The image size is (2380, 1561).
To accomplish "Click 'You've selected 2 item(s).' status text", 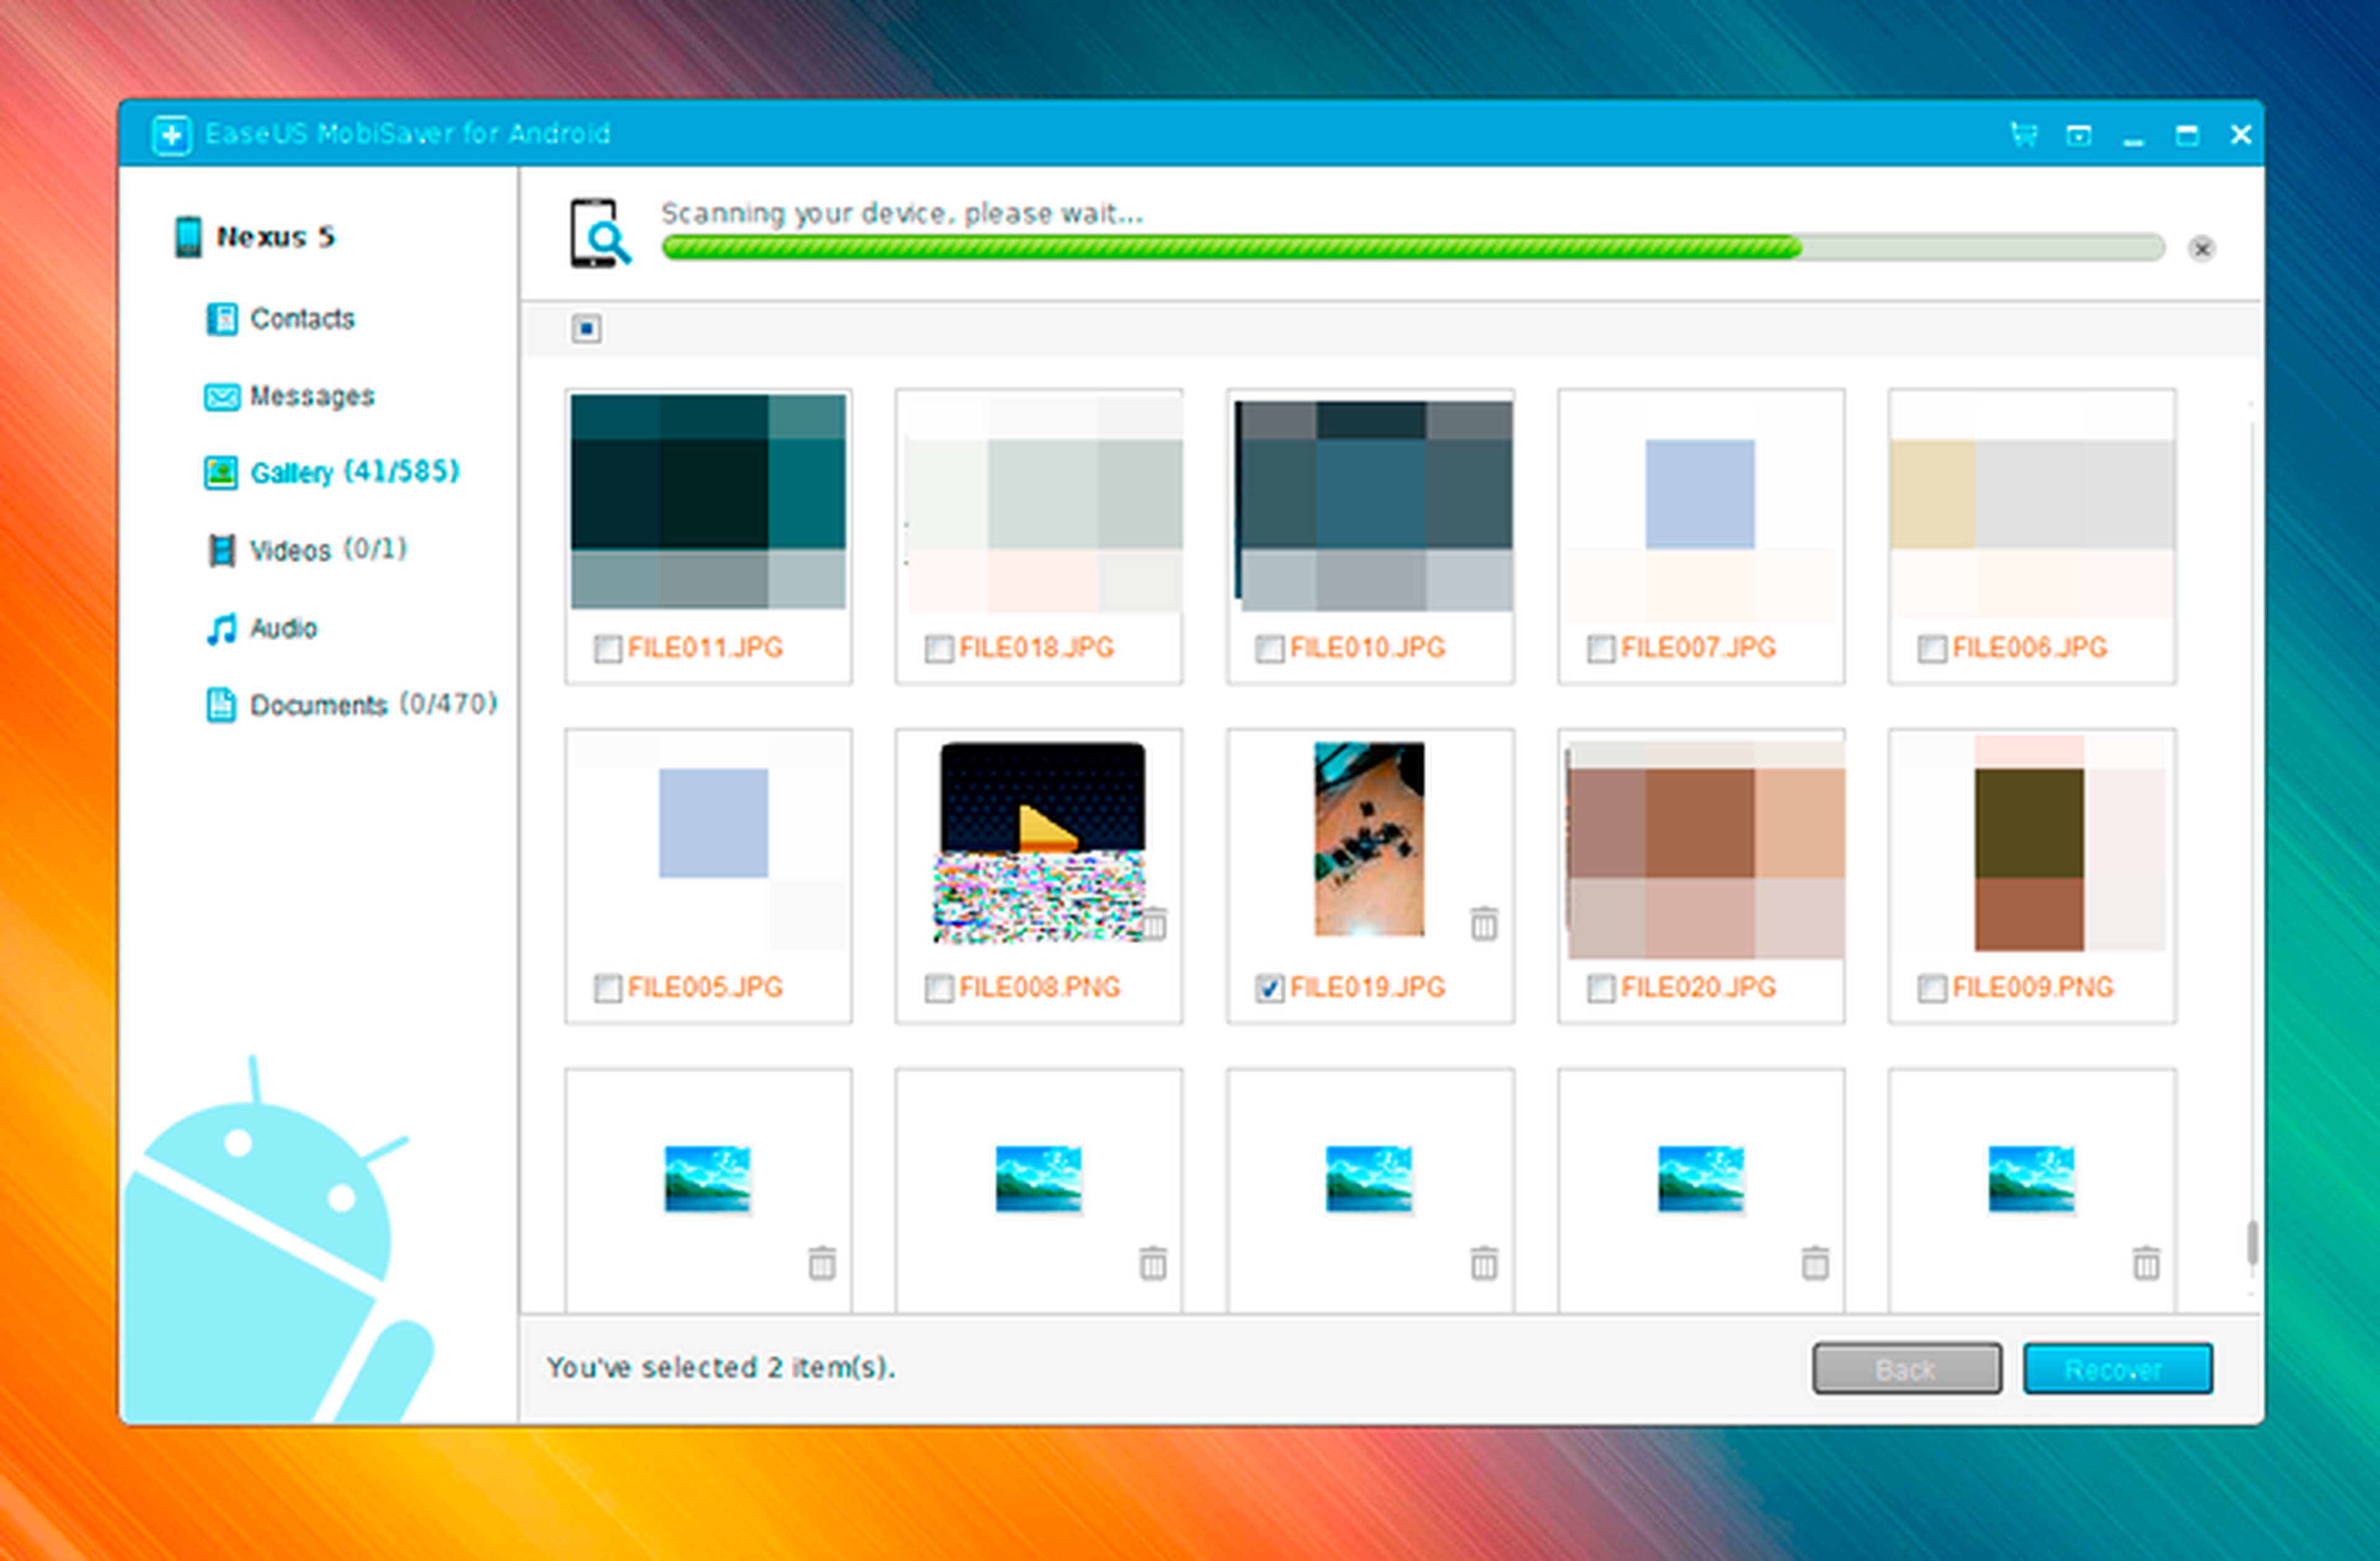I will pos(721,1367).
